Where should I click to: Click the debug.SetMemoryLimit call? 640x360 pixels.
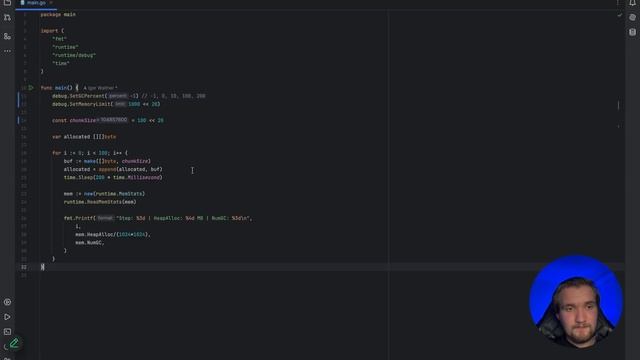click(x=106, y=104)
